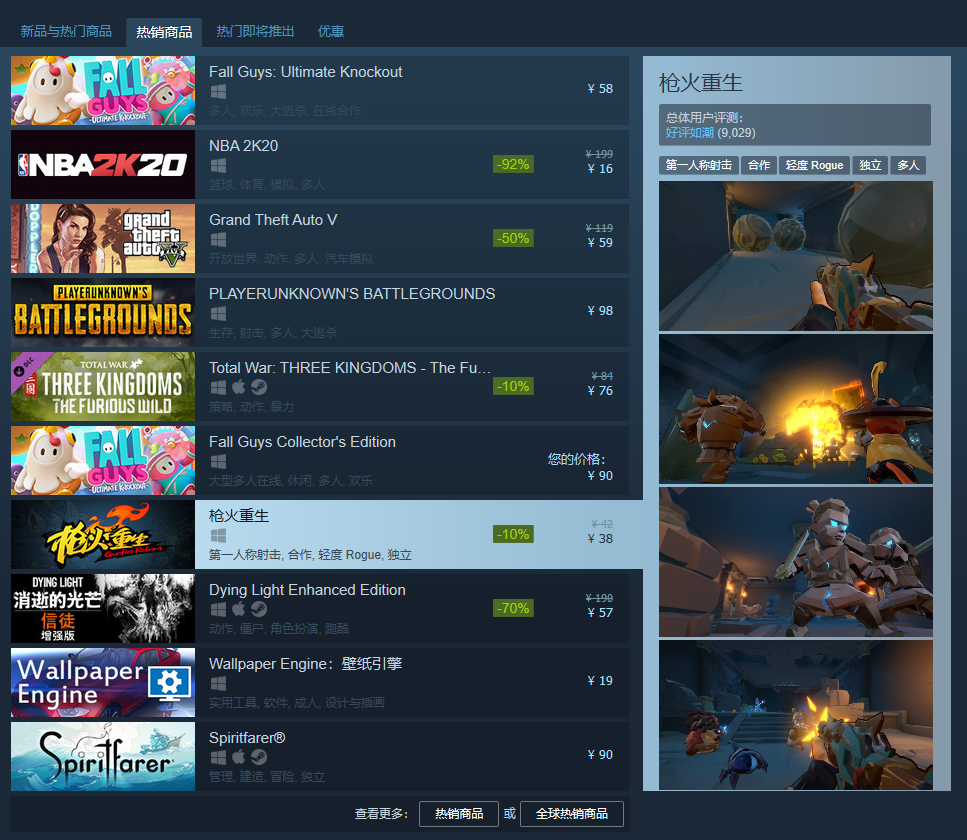Open Fall Guys Collector's Edition title
967x840 pixels.
302,442
